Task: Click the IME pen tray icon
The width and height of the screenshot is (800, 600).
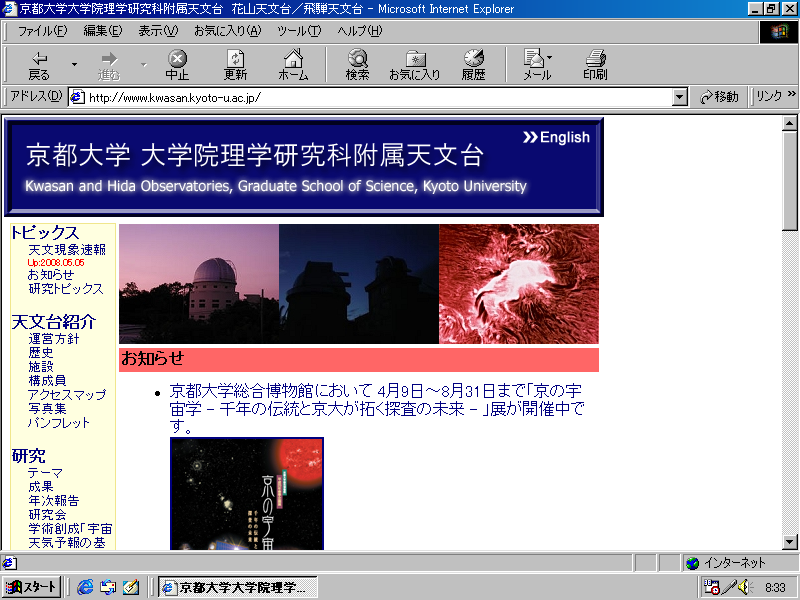Action: pos(730,587)
